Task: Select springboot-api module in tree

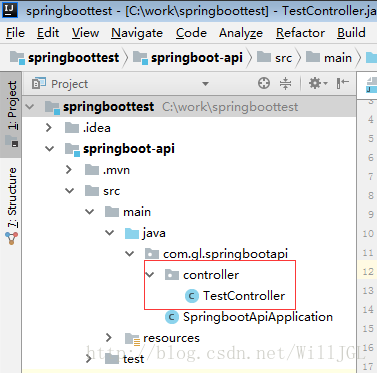Action: 189,149
